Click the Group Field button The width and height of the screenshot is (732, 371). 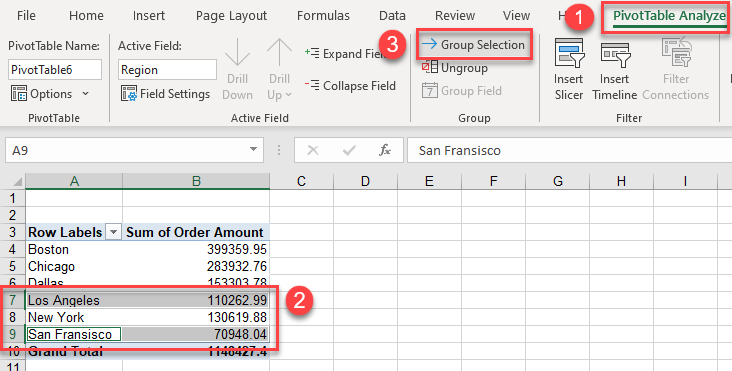point(462,91)
